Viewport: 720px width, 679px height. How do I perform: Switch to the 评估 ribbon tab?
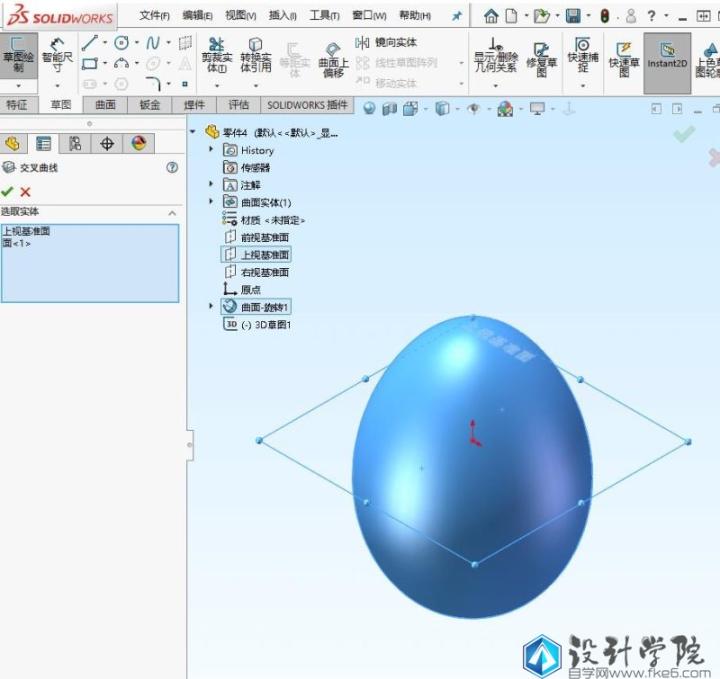click(239, 105)
